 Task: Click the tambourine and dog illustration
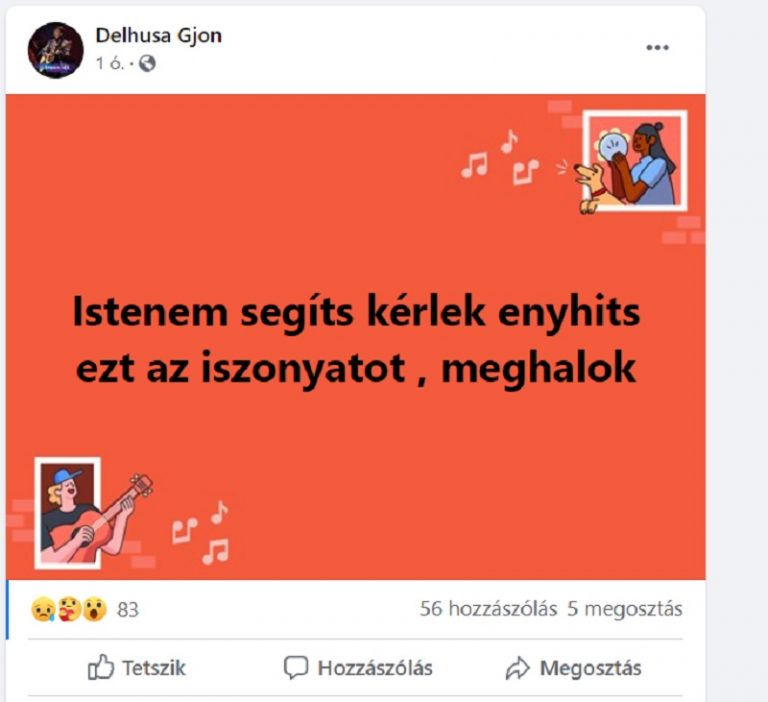pyautogui.click(x=631, y=163)
